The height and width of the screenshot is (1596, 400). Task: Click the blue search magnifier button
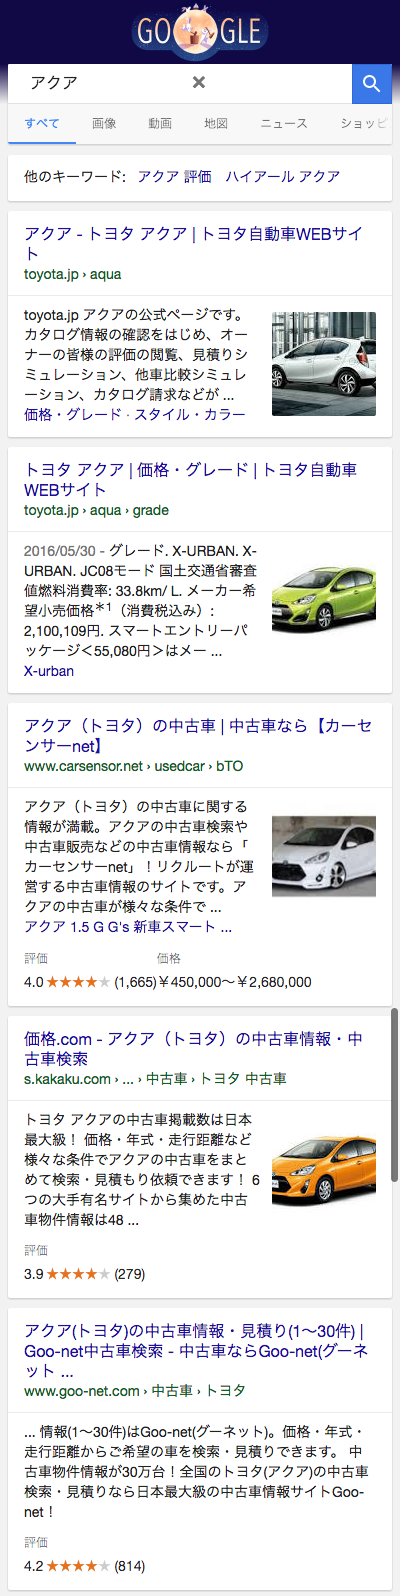[372, 84]
